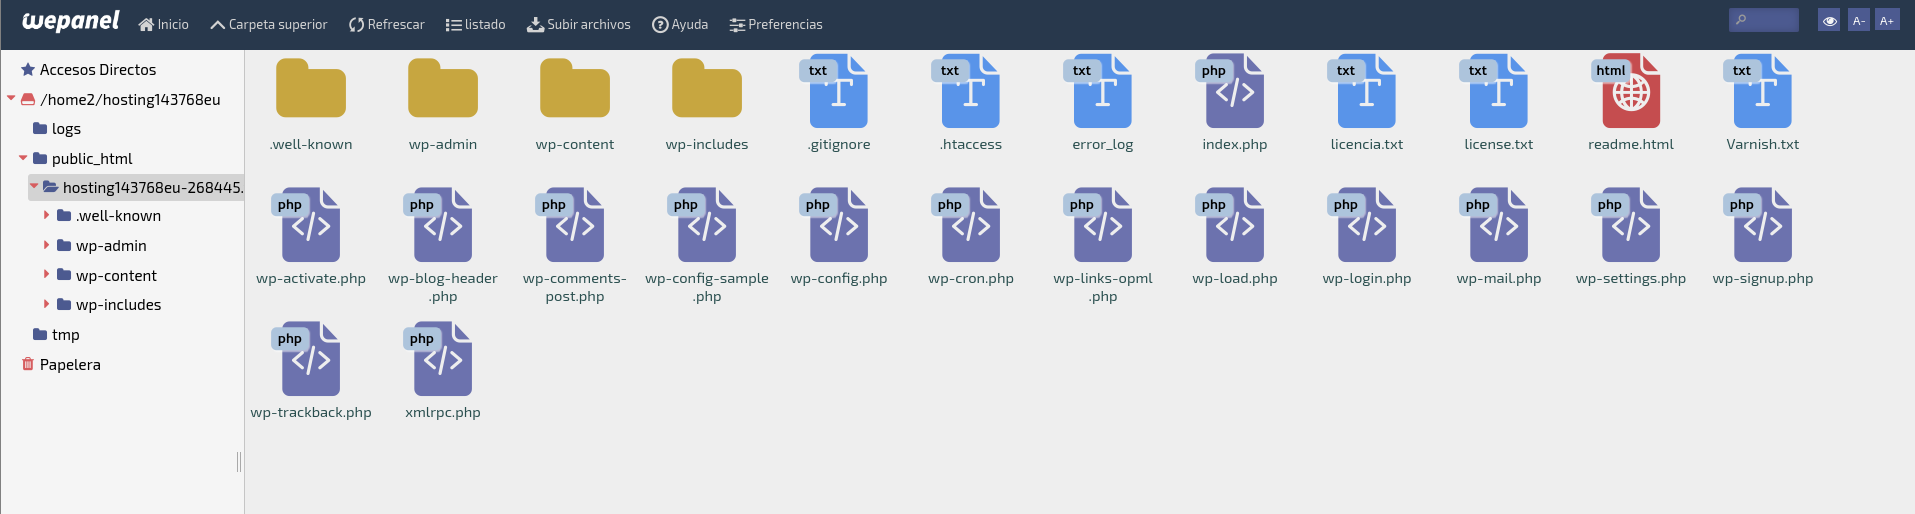This screenshot has width=1915, height=514.
Task: Collapse the public_html tree node arrow
Action: pyautogui.click(x=23, y=158)
